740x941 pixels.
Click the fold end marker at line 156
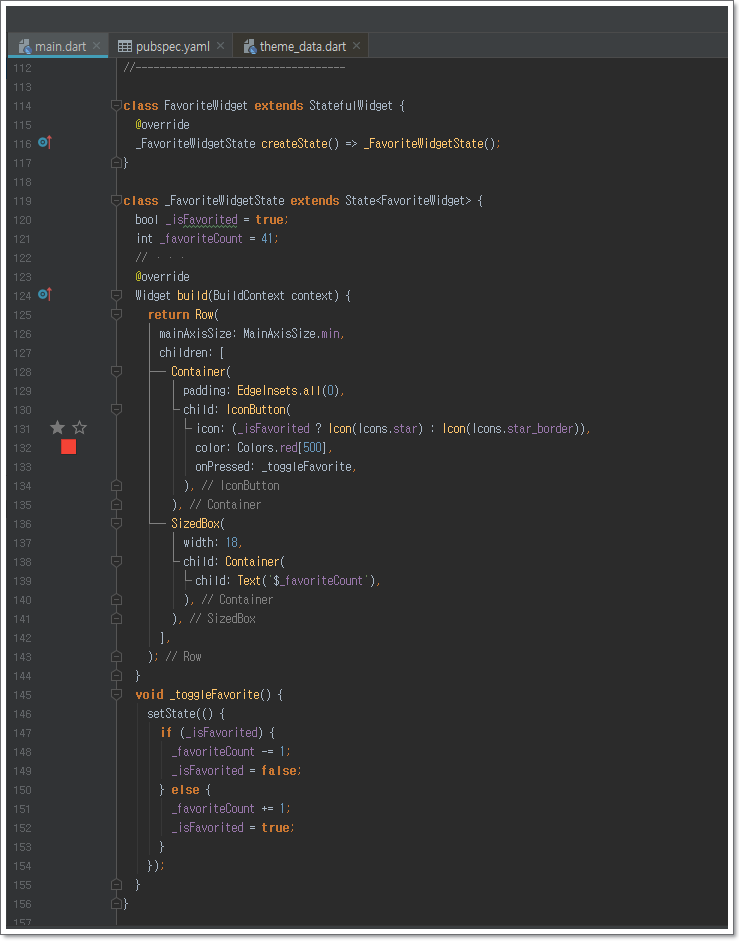pos(116,903)
